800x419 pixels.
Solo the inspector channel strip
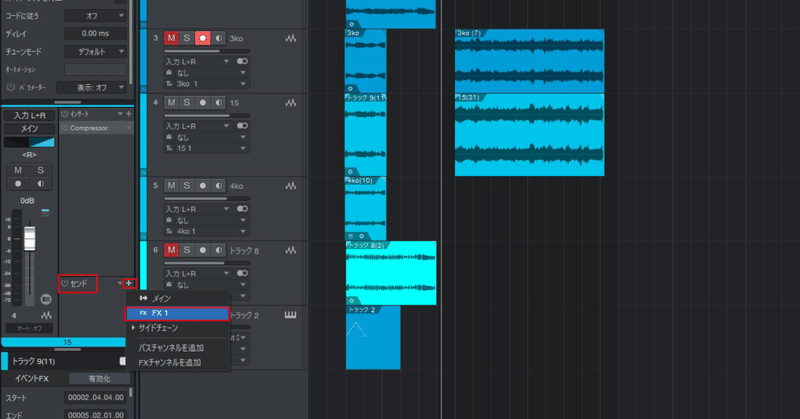(x=40, y=170)
